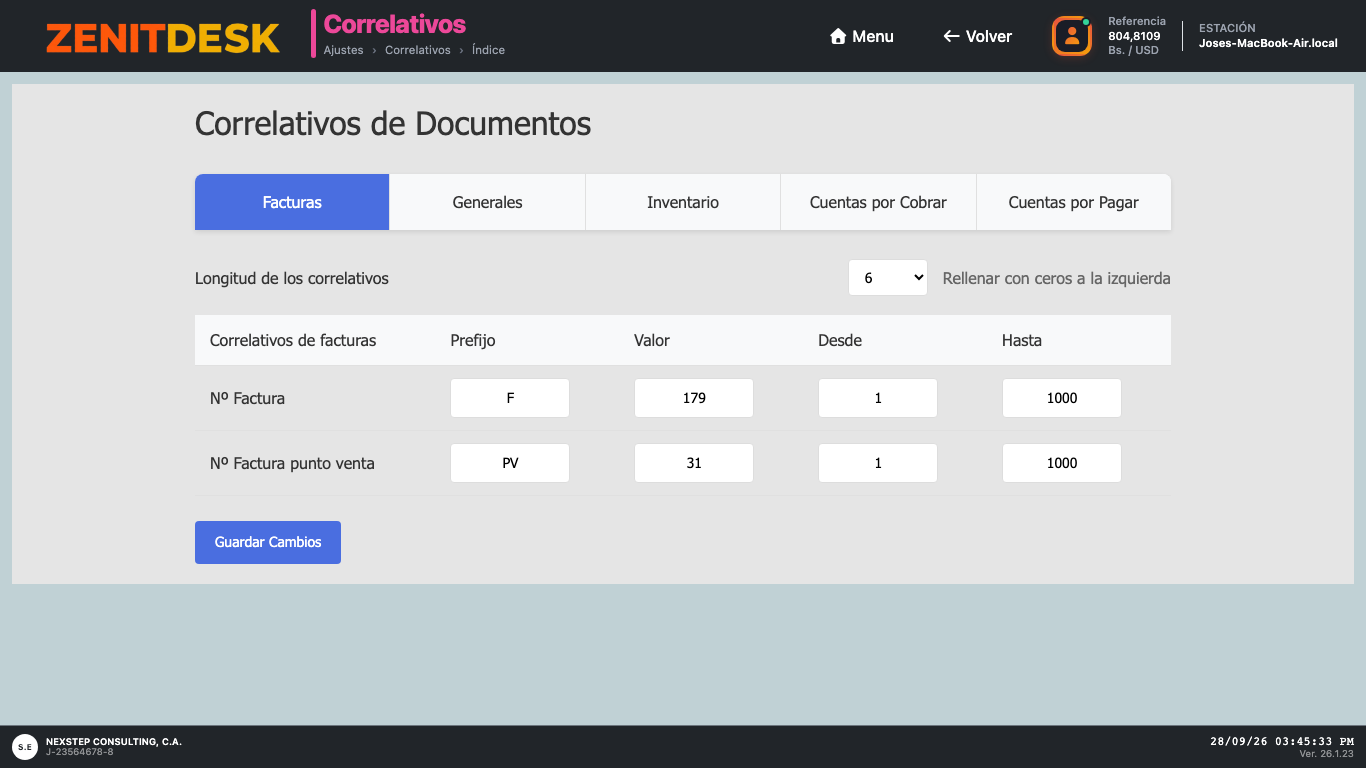Click the ESTACIÓN label in header
The image size is (1366, 768).
1227,28
